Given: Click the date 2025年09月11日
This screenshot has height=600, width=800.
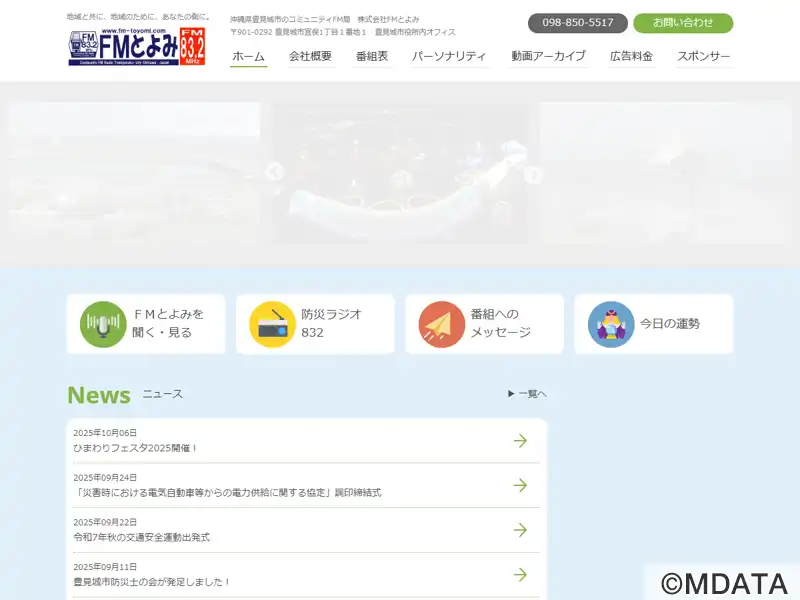Looking at the screenshot, I should pyautogui.click(x=105, y=567).
